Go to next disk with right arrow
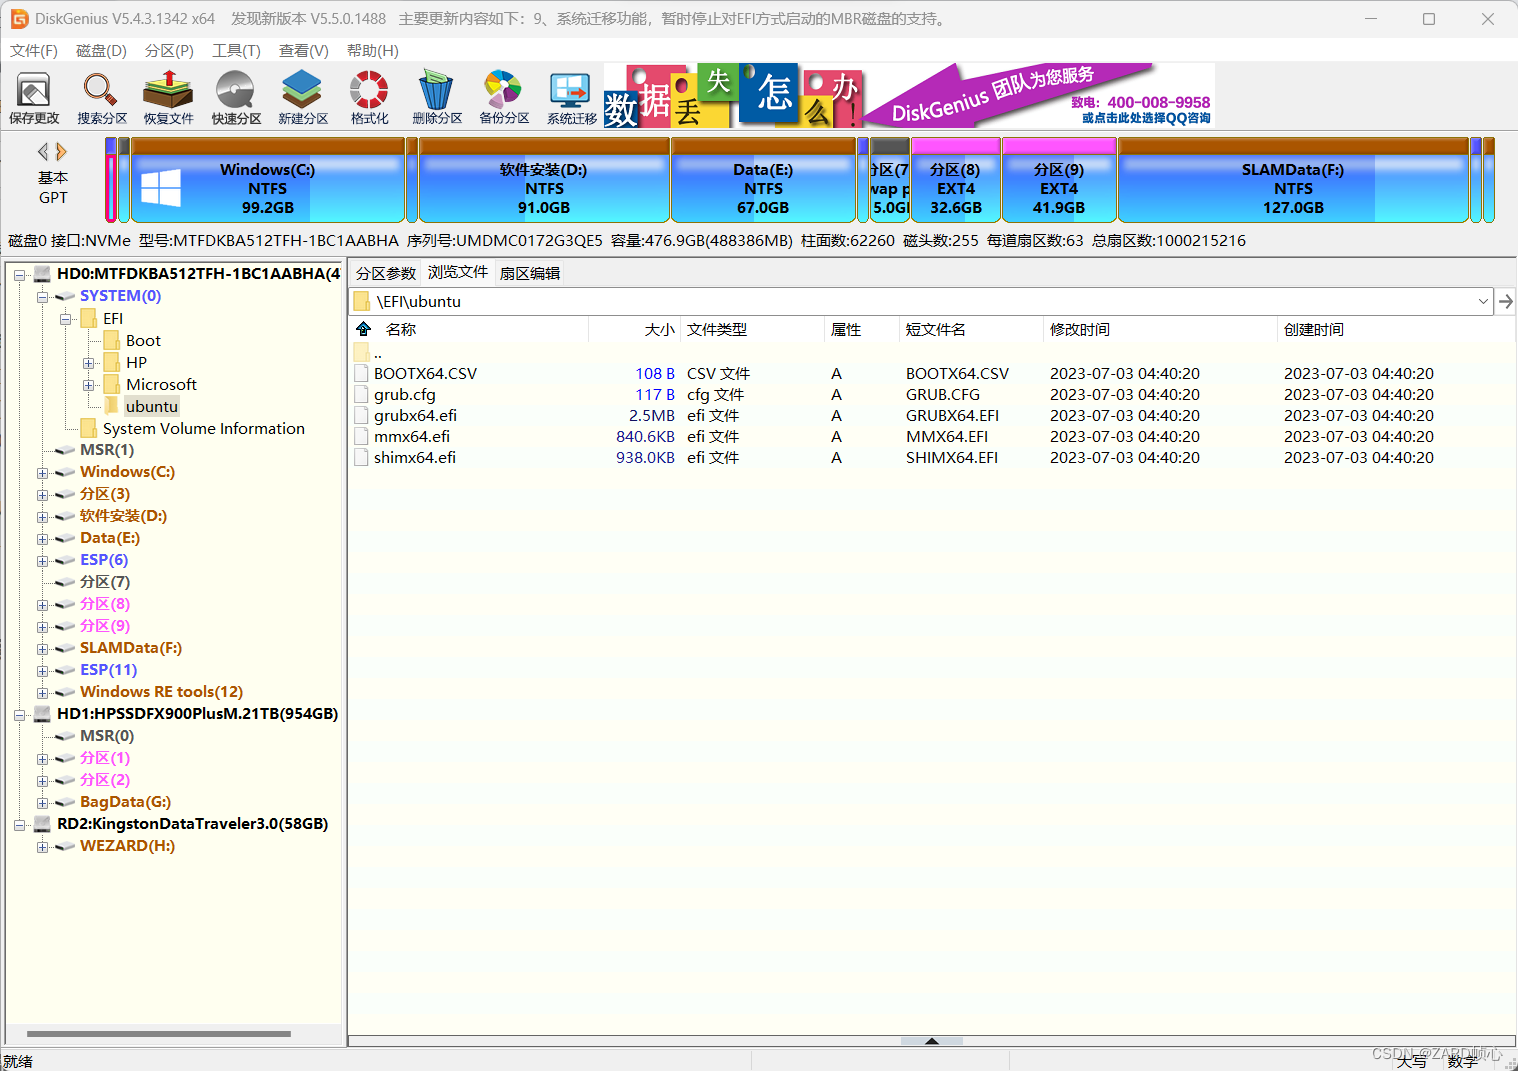Image resolution: width=1518 pixels, height=1071 pixels. click(61, 152)
